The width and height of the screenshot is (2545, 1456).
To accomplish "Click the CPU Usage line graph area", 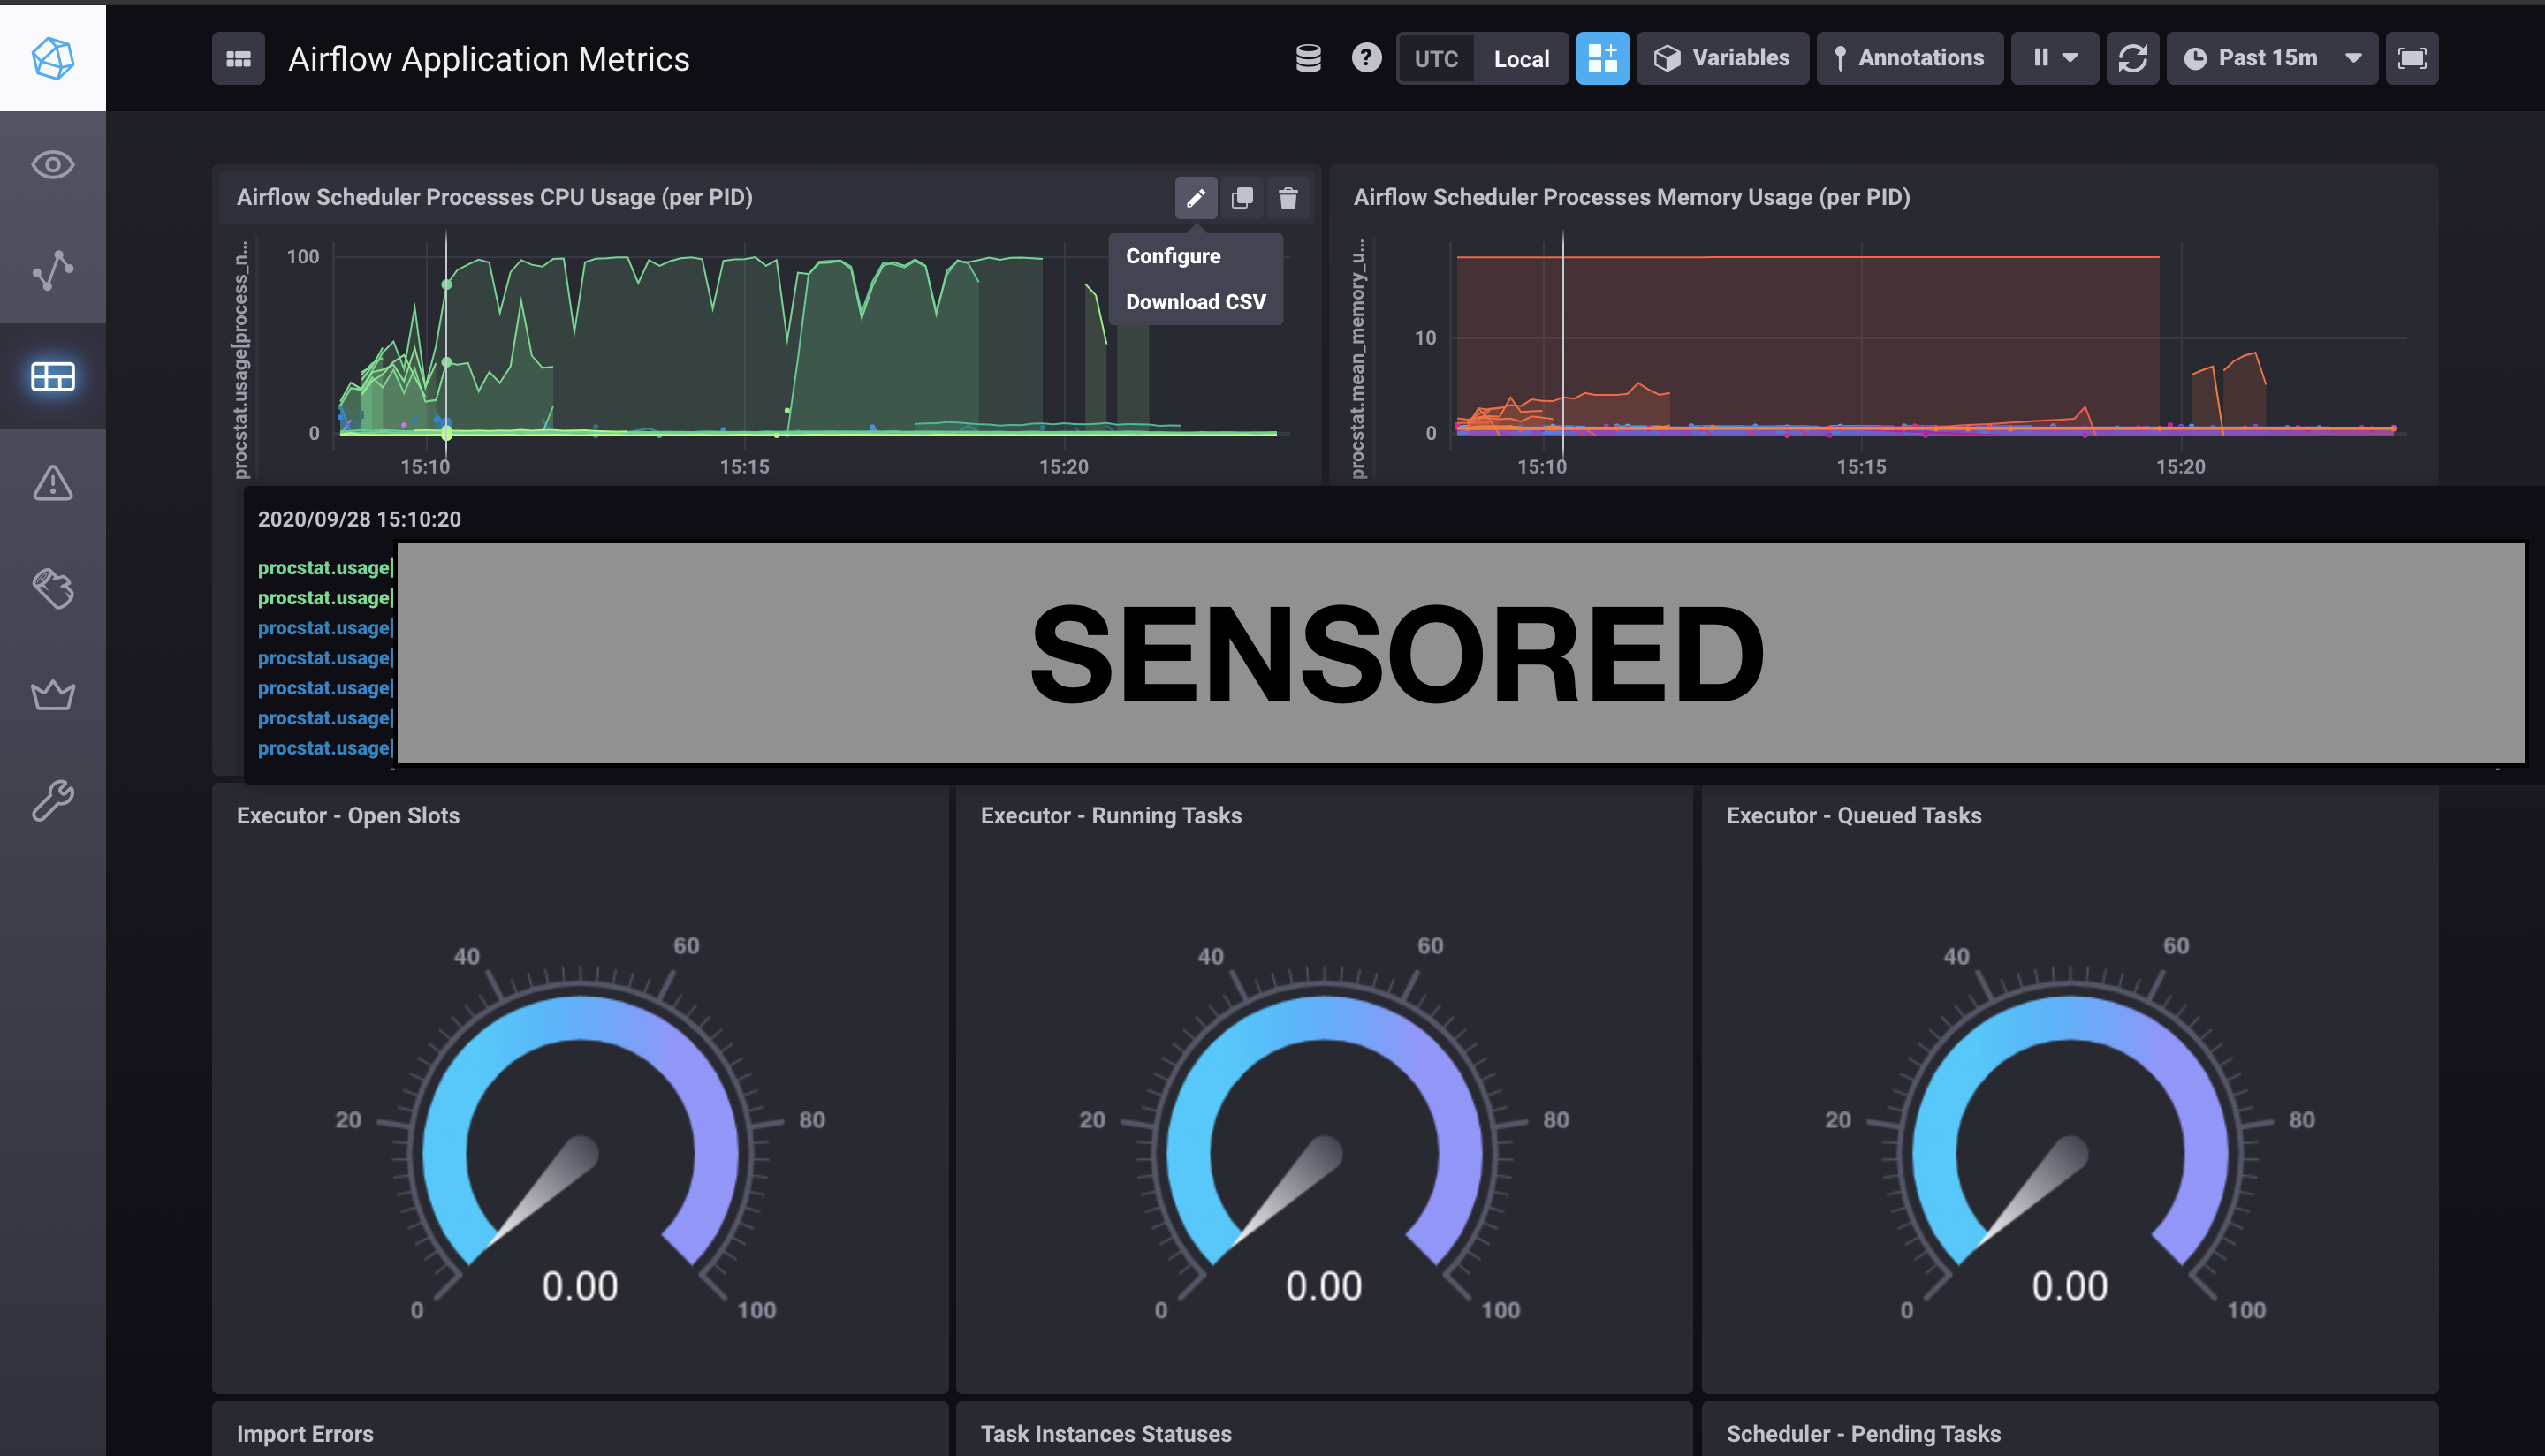I will (810, 345).
